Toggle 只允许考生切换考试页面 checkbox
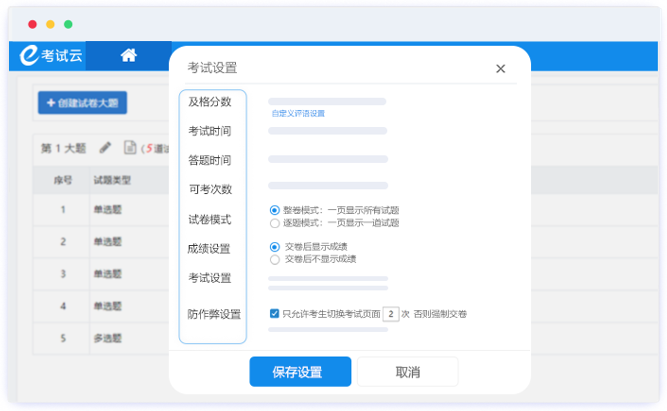Screen dimensions: 667x411 (275, 313)
